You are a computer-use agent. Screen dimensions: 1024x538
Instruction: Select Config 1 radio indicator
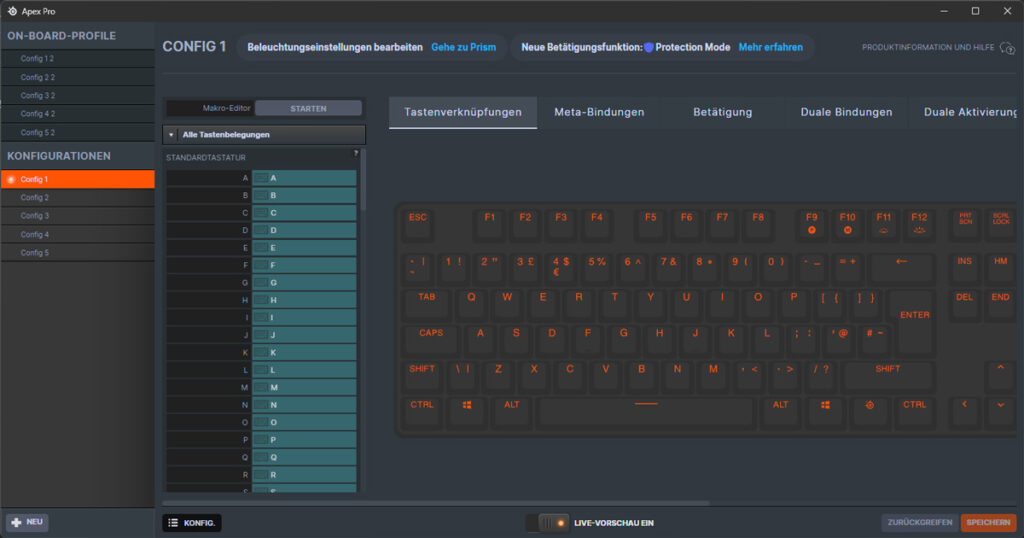click(11, 180)
